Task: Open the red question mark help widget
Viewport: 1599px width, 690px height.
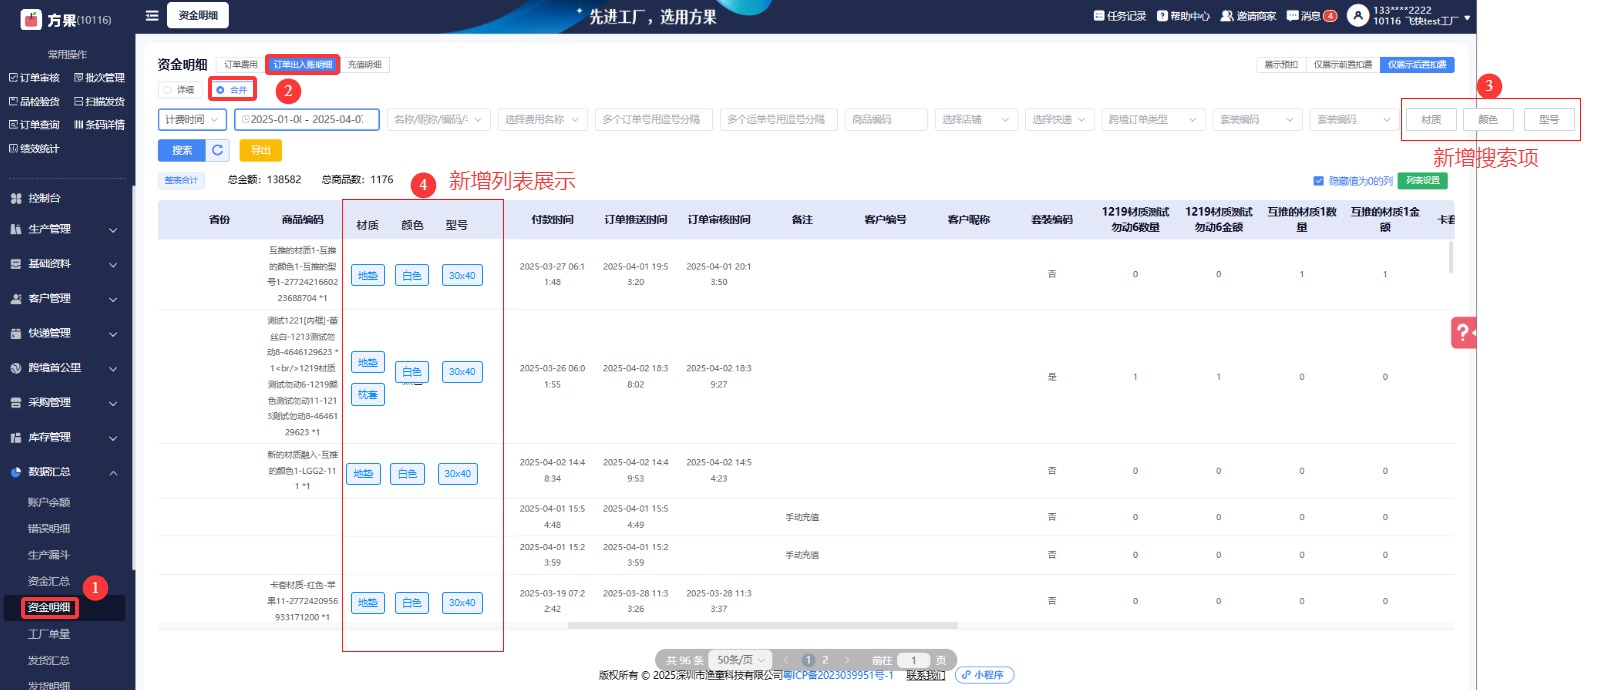Action: 1462,333
